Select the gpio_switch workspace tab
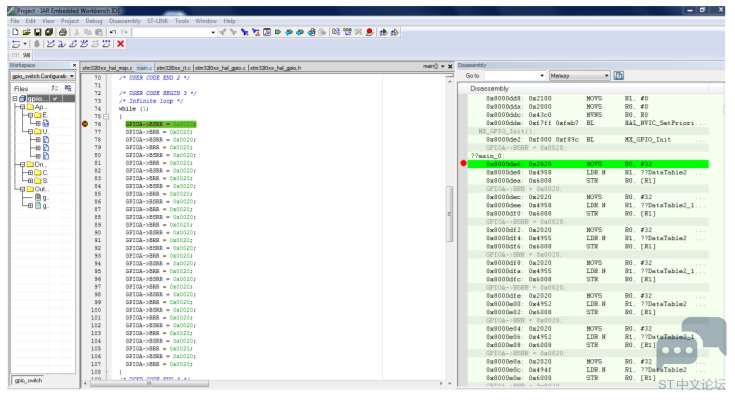The height and width of the screenshot is (400, 735). [28, 380]
